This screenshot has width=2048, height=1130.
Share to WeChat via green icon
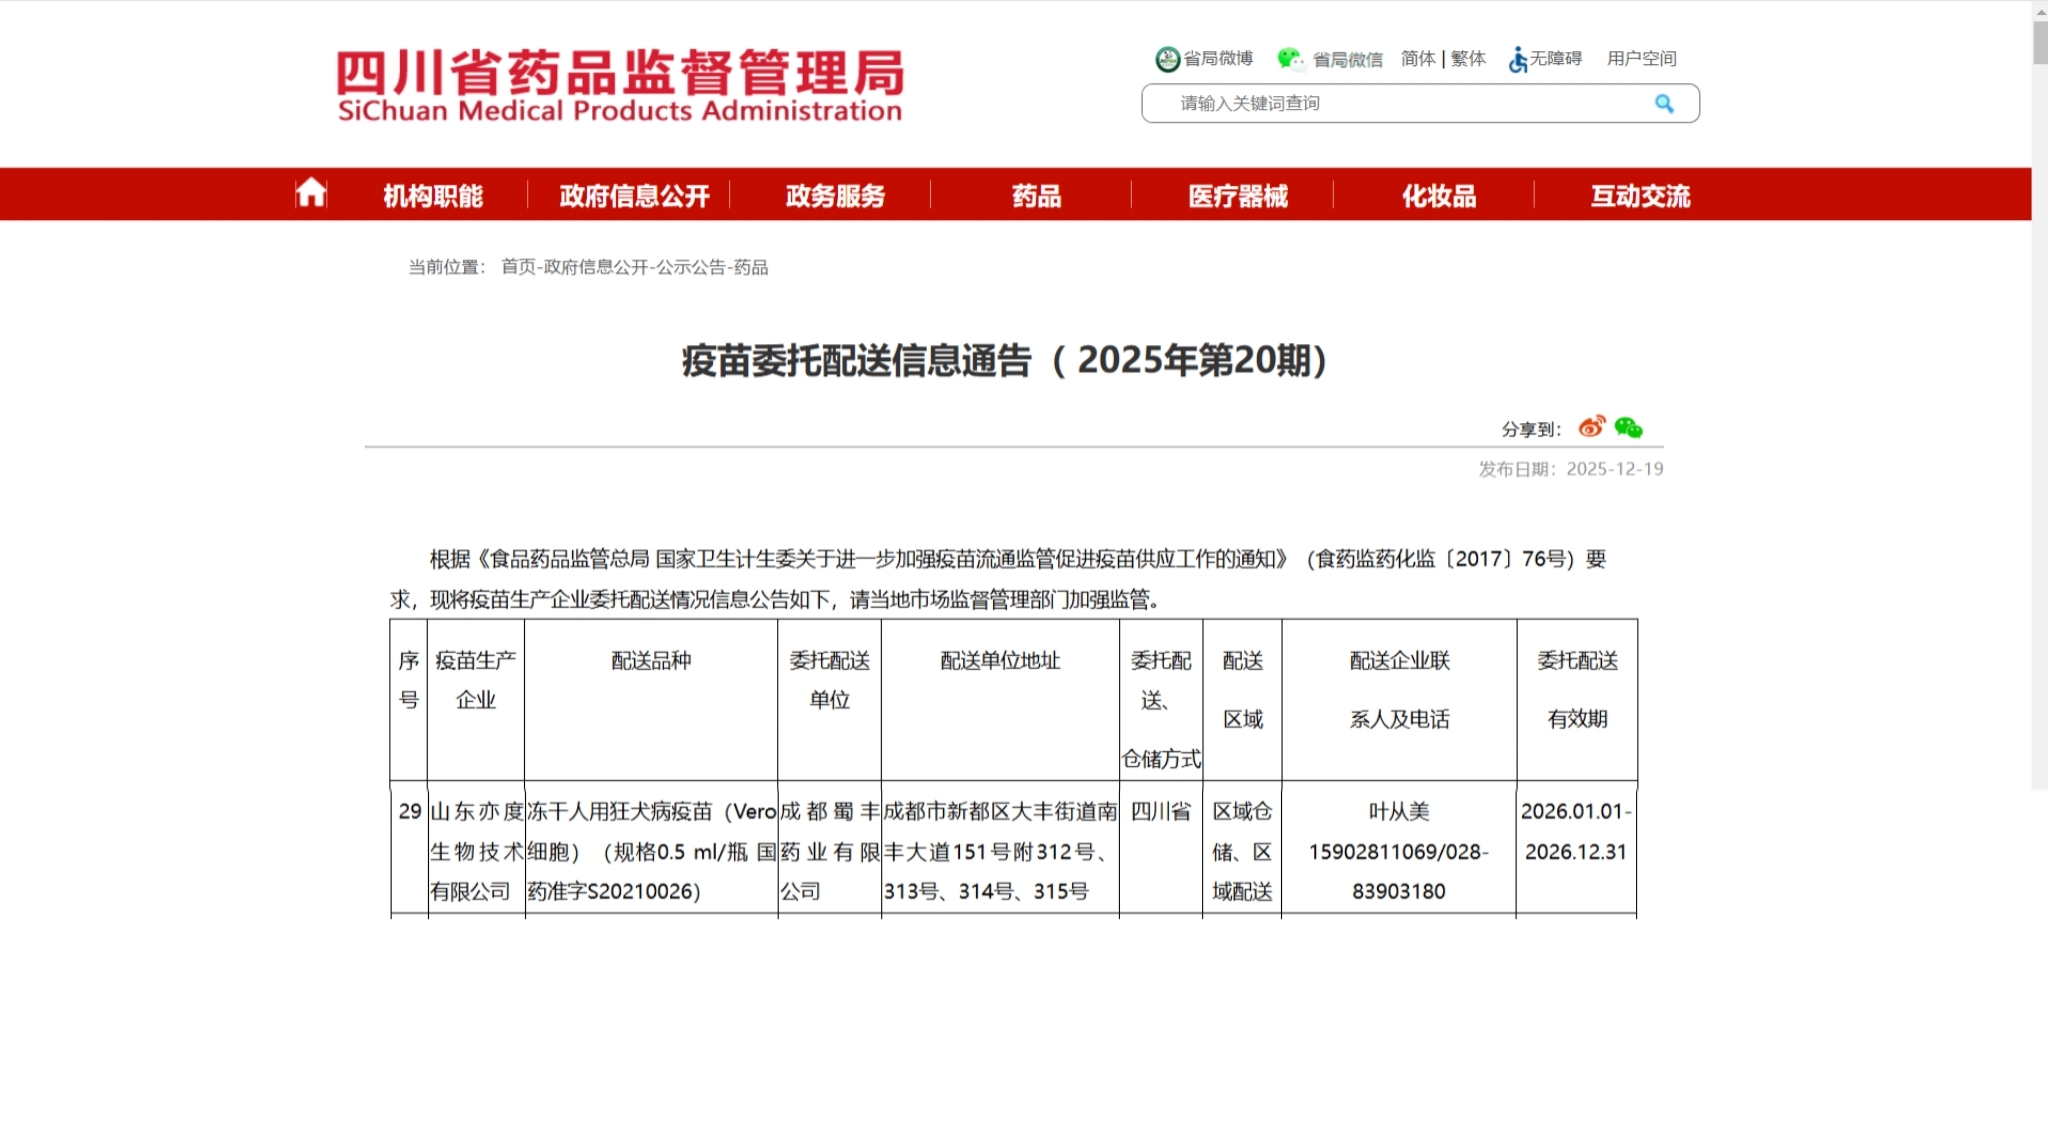(x=1628, y=428)
